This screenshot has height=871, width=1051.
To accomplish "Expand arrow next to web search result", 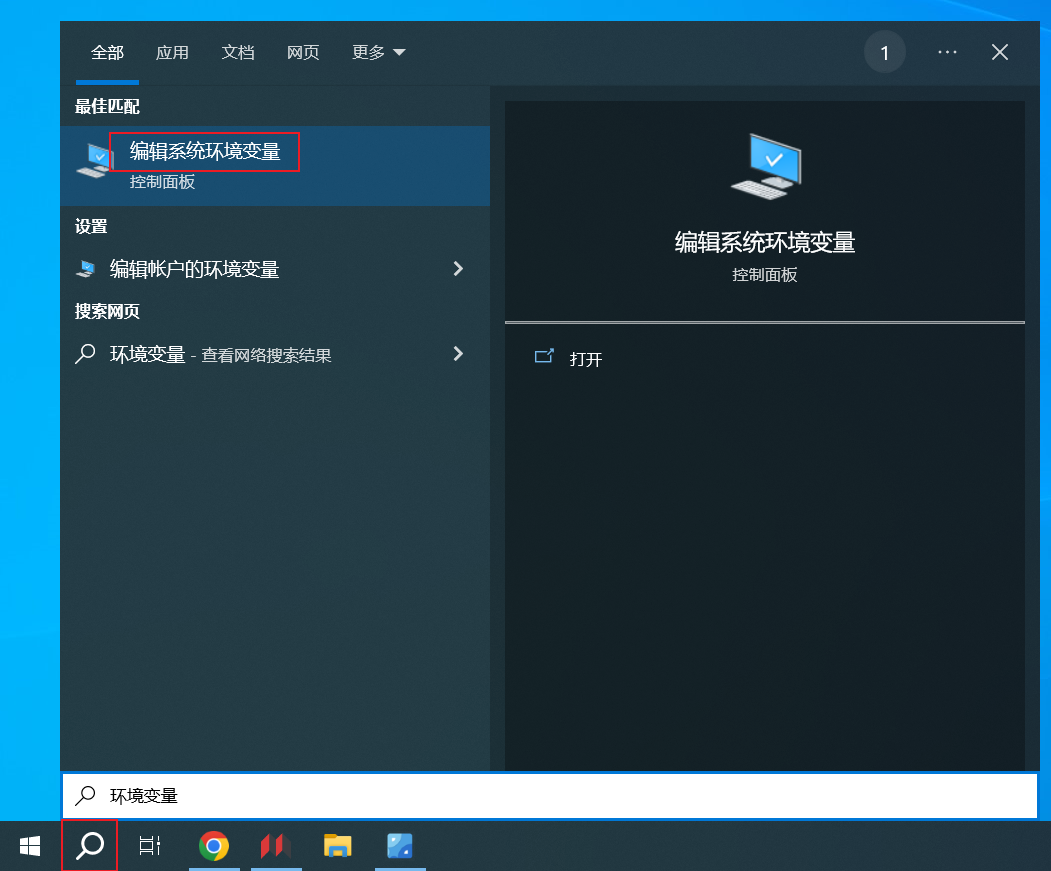I will point(458,354).
